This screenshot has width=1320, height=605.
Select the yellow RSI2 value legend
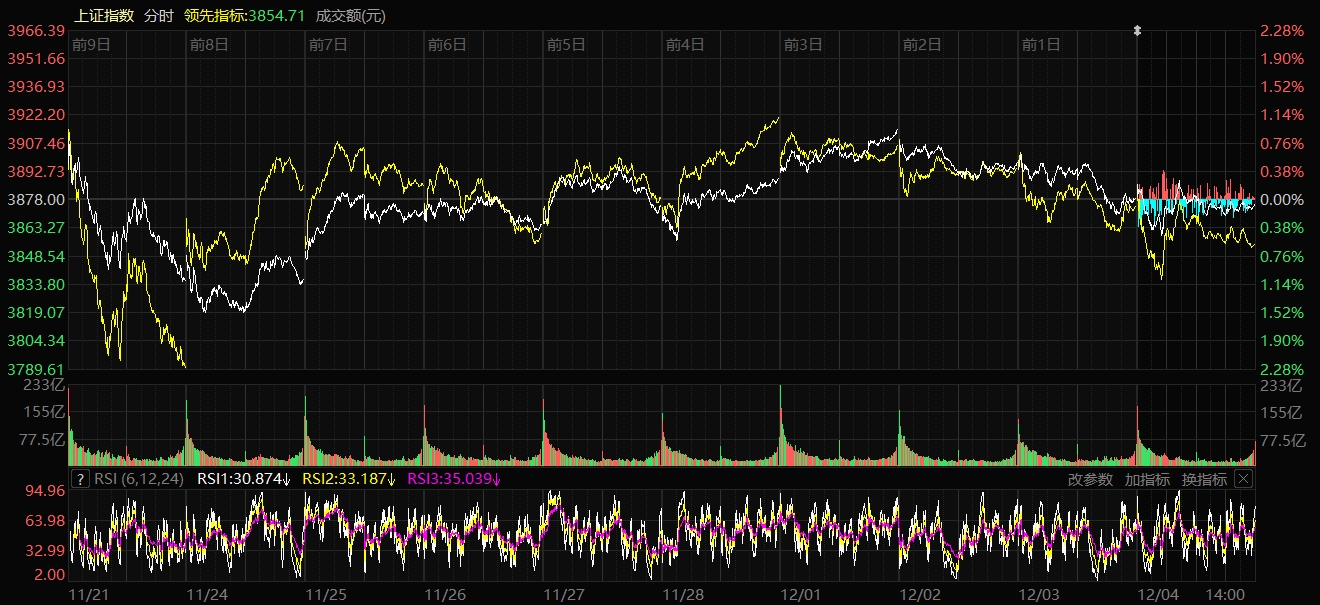click(x=349, y=479)
